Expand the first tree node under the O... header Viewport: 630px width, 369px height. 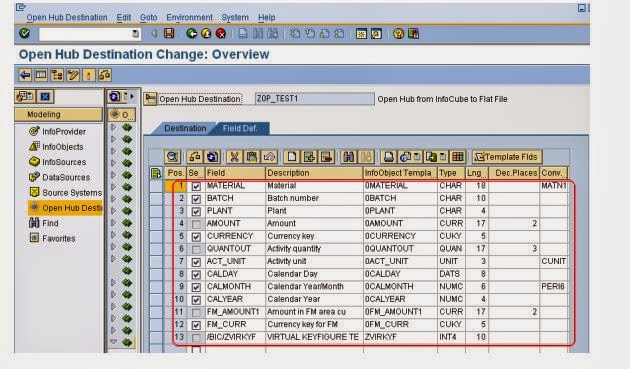[x=113, y=127]
